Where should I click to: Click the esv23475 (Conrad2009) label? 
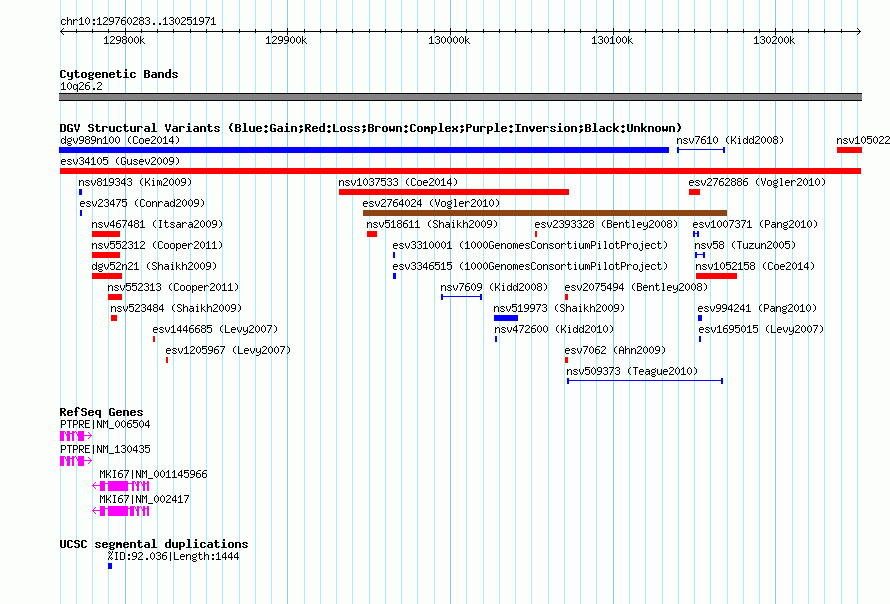(142, 203)
